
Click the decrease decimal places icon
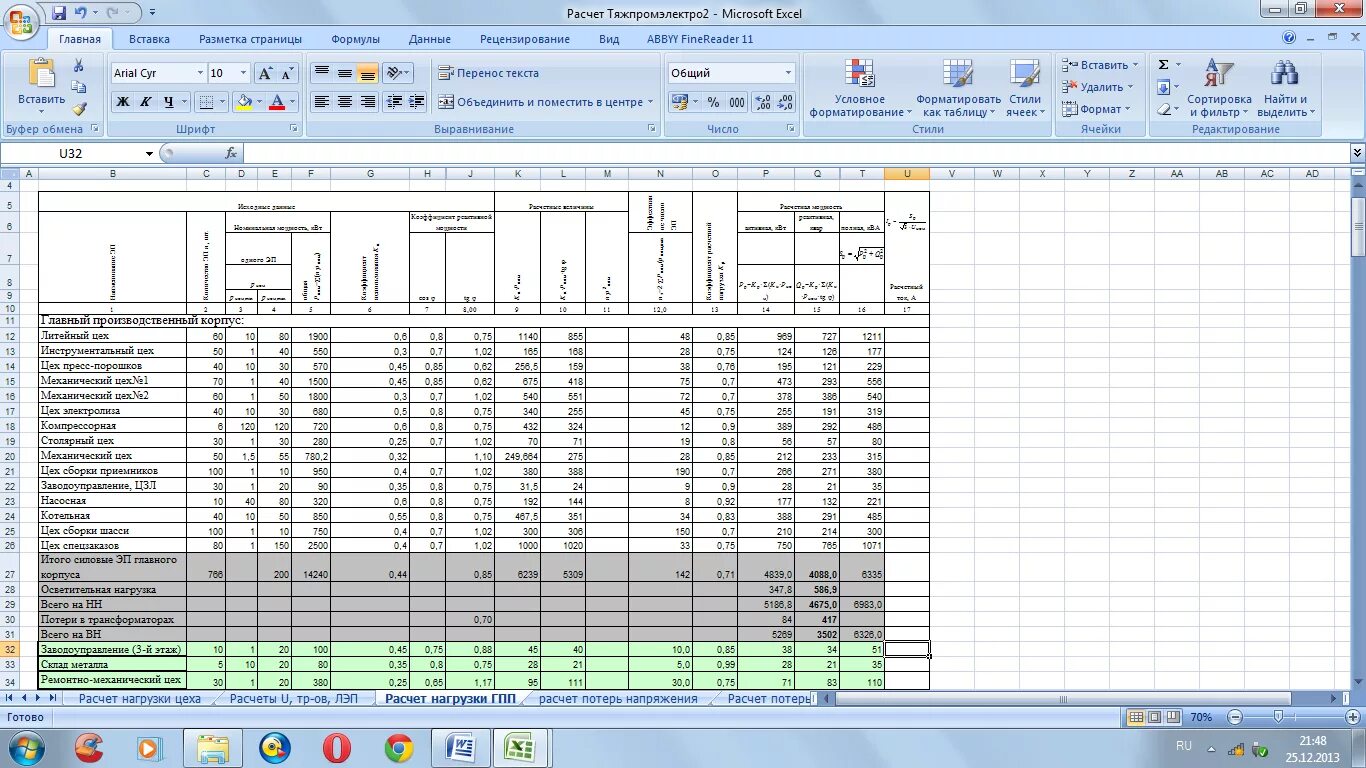[785, 102]
